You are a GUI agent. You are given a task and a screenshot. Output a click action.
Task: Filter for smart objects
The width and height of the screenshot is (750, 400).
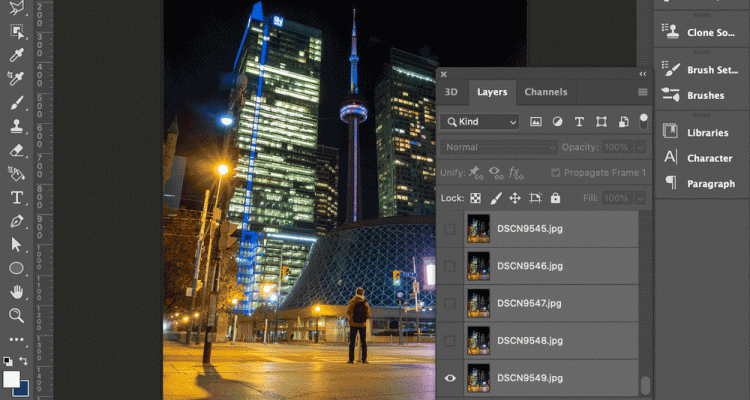click(623, 122)
